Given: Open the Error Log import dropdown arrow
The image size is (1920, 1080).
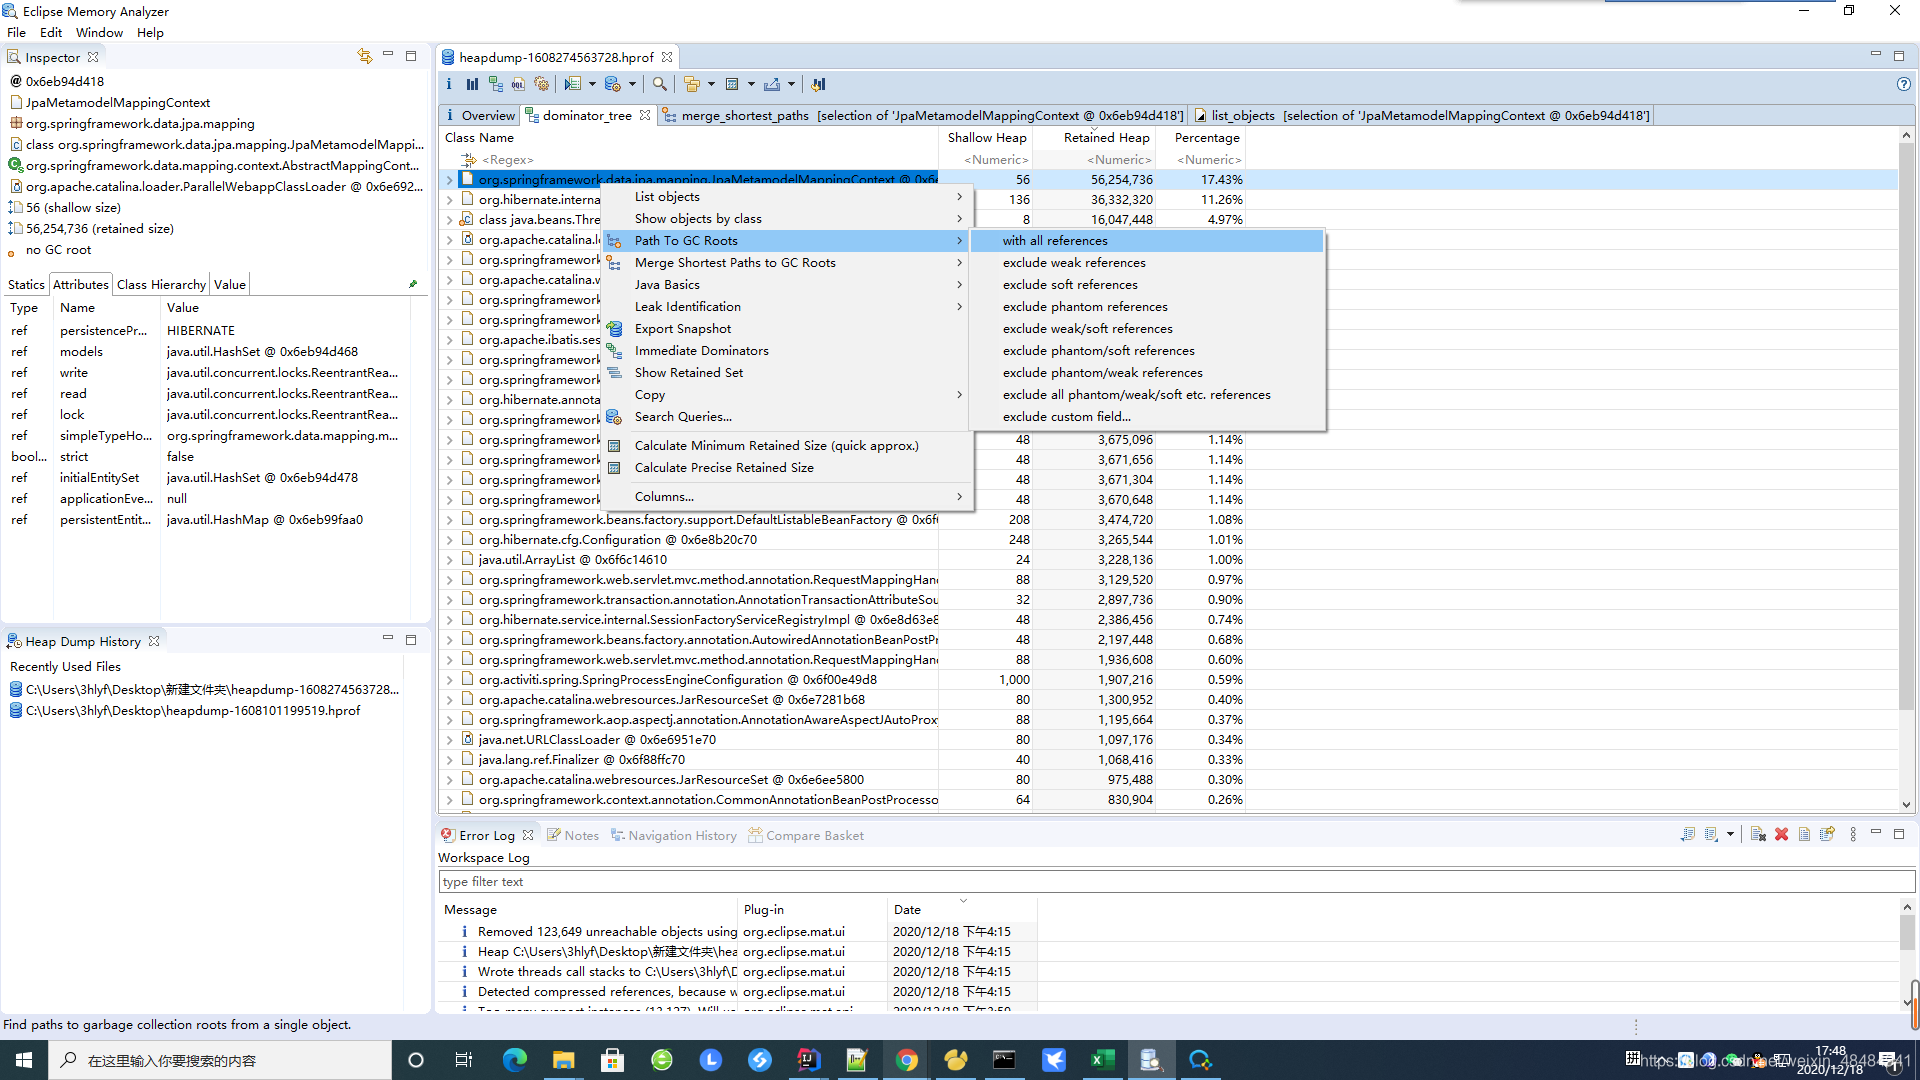Looking at the screenshot, I should (1730, 834).
